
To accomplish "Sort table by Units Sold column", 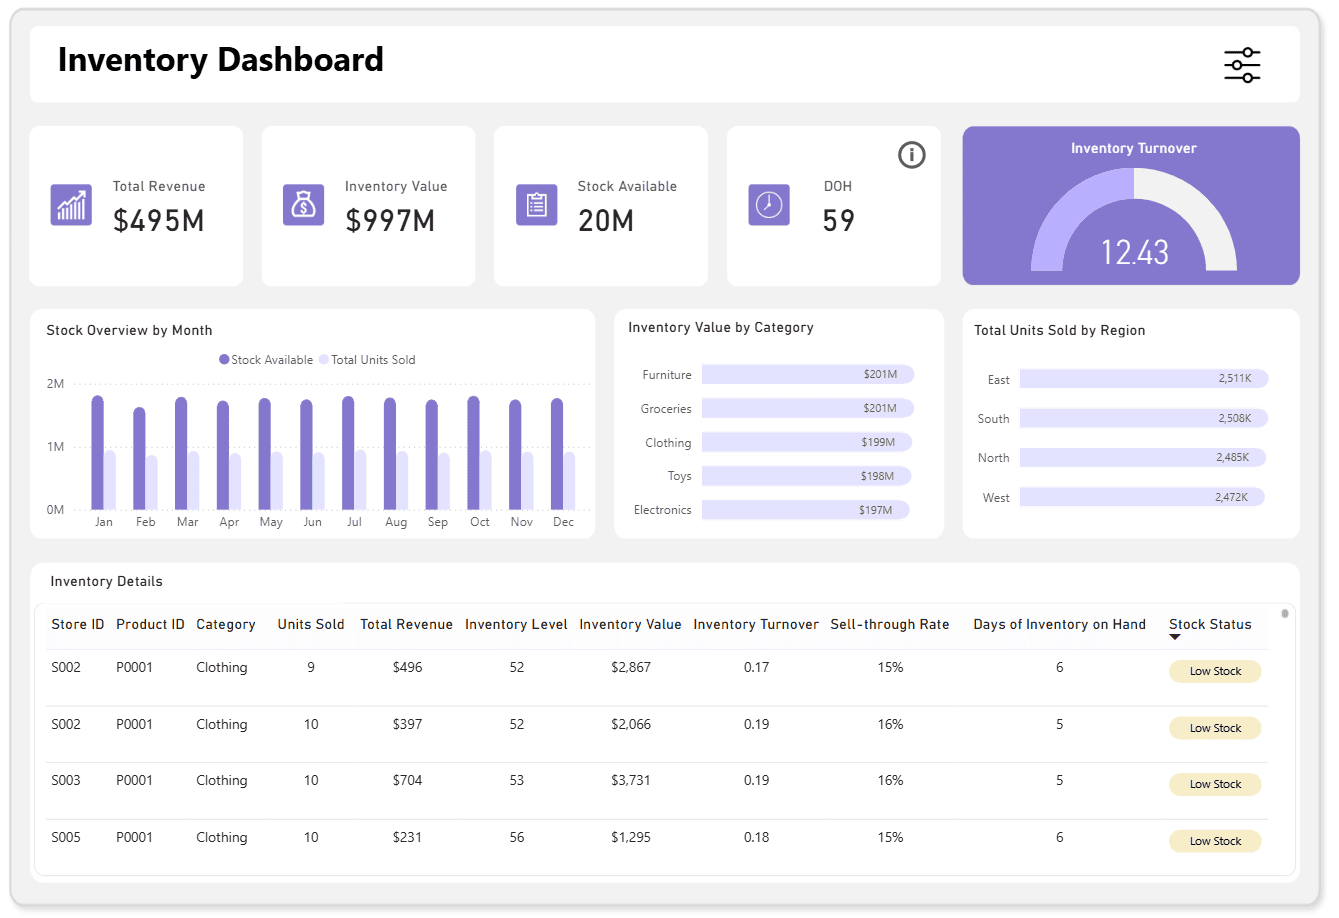I will (x=310, y=624).
